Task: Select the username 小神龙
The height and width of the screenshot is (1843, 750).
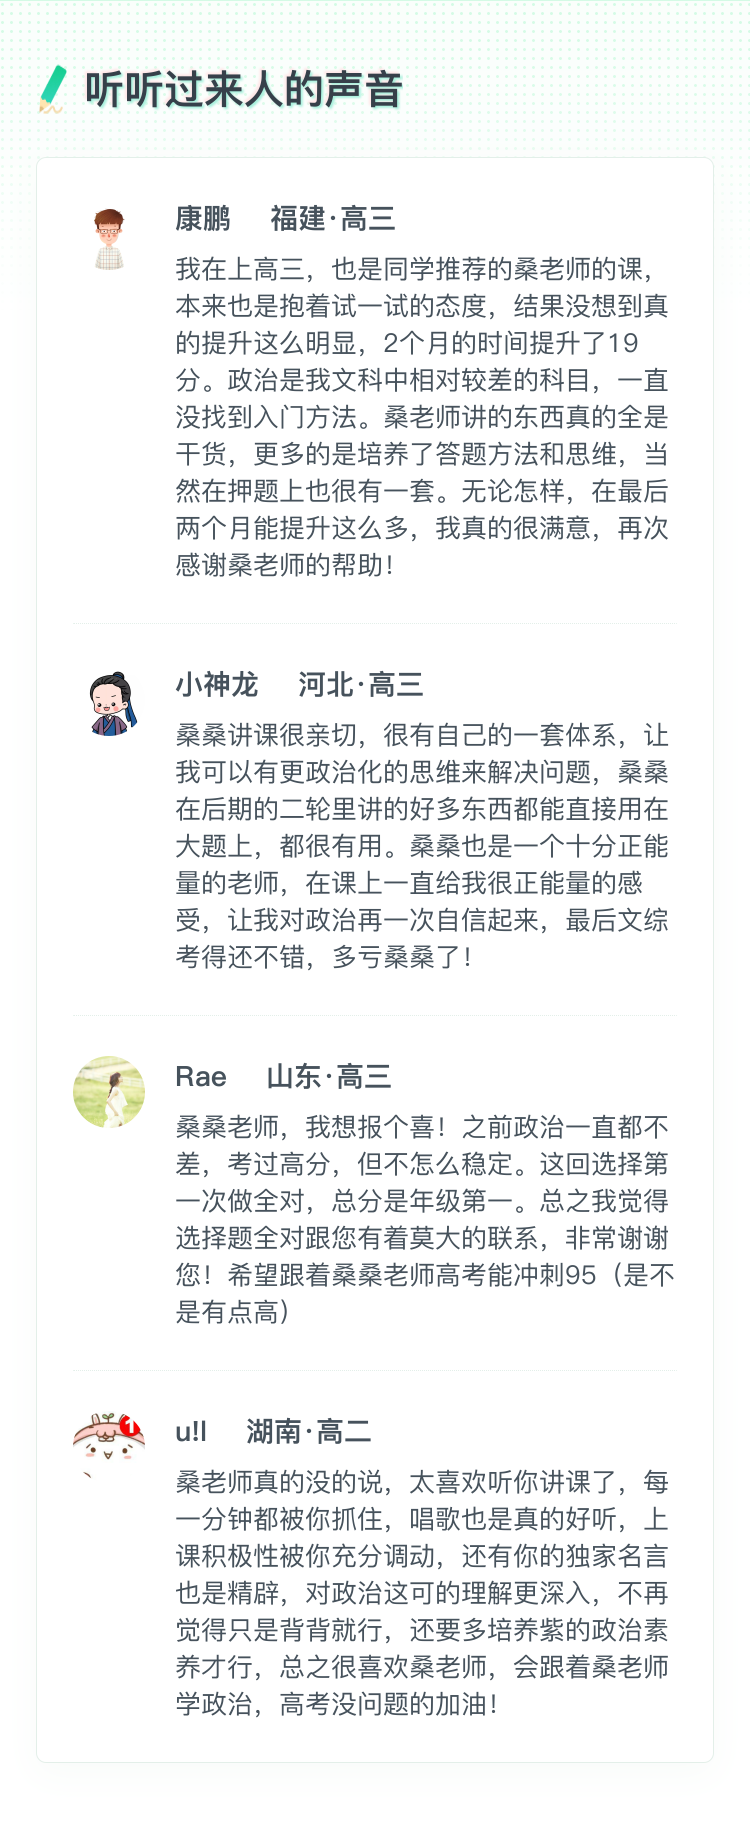Action: tap(216, 684)
